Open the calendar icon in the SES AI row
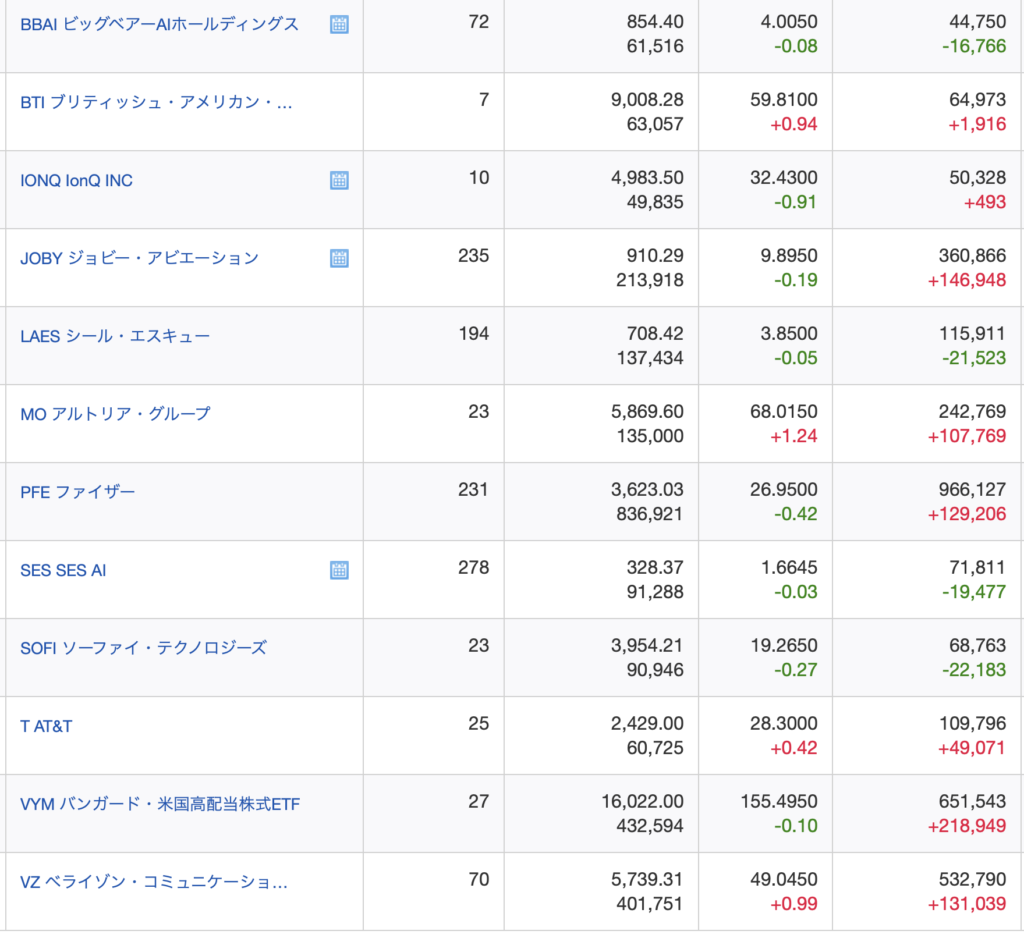 pos(339,570)
